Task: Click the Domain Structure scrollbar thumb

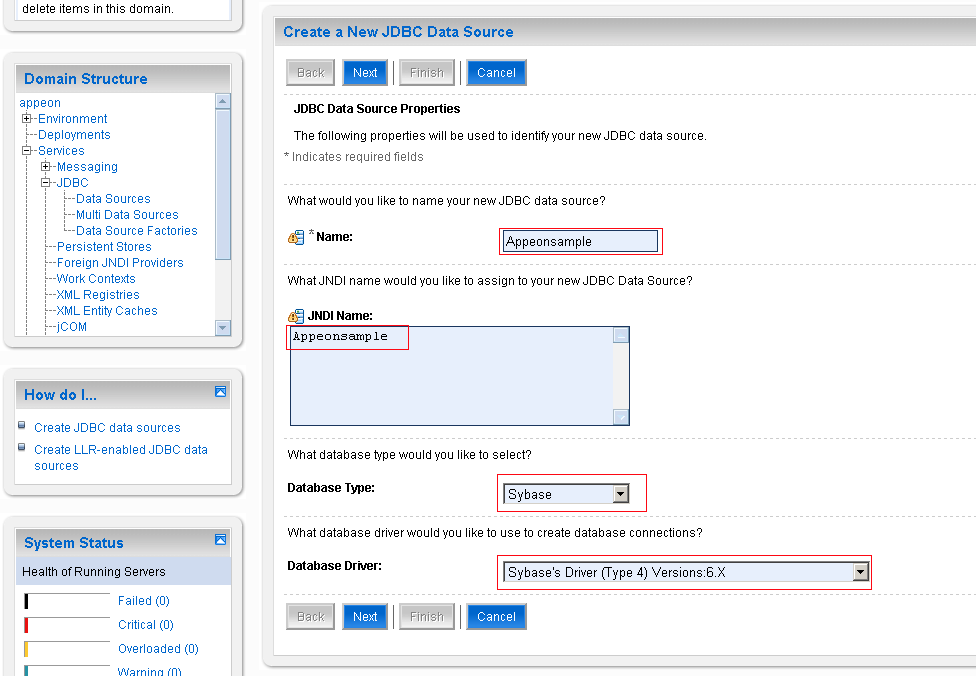Action: [x=223, y=184]
